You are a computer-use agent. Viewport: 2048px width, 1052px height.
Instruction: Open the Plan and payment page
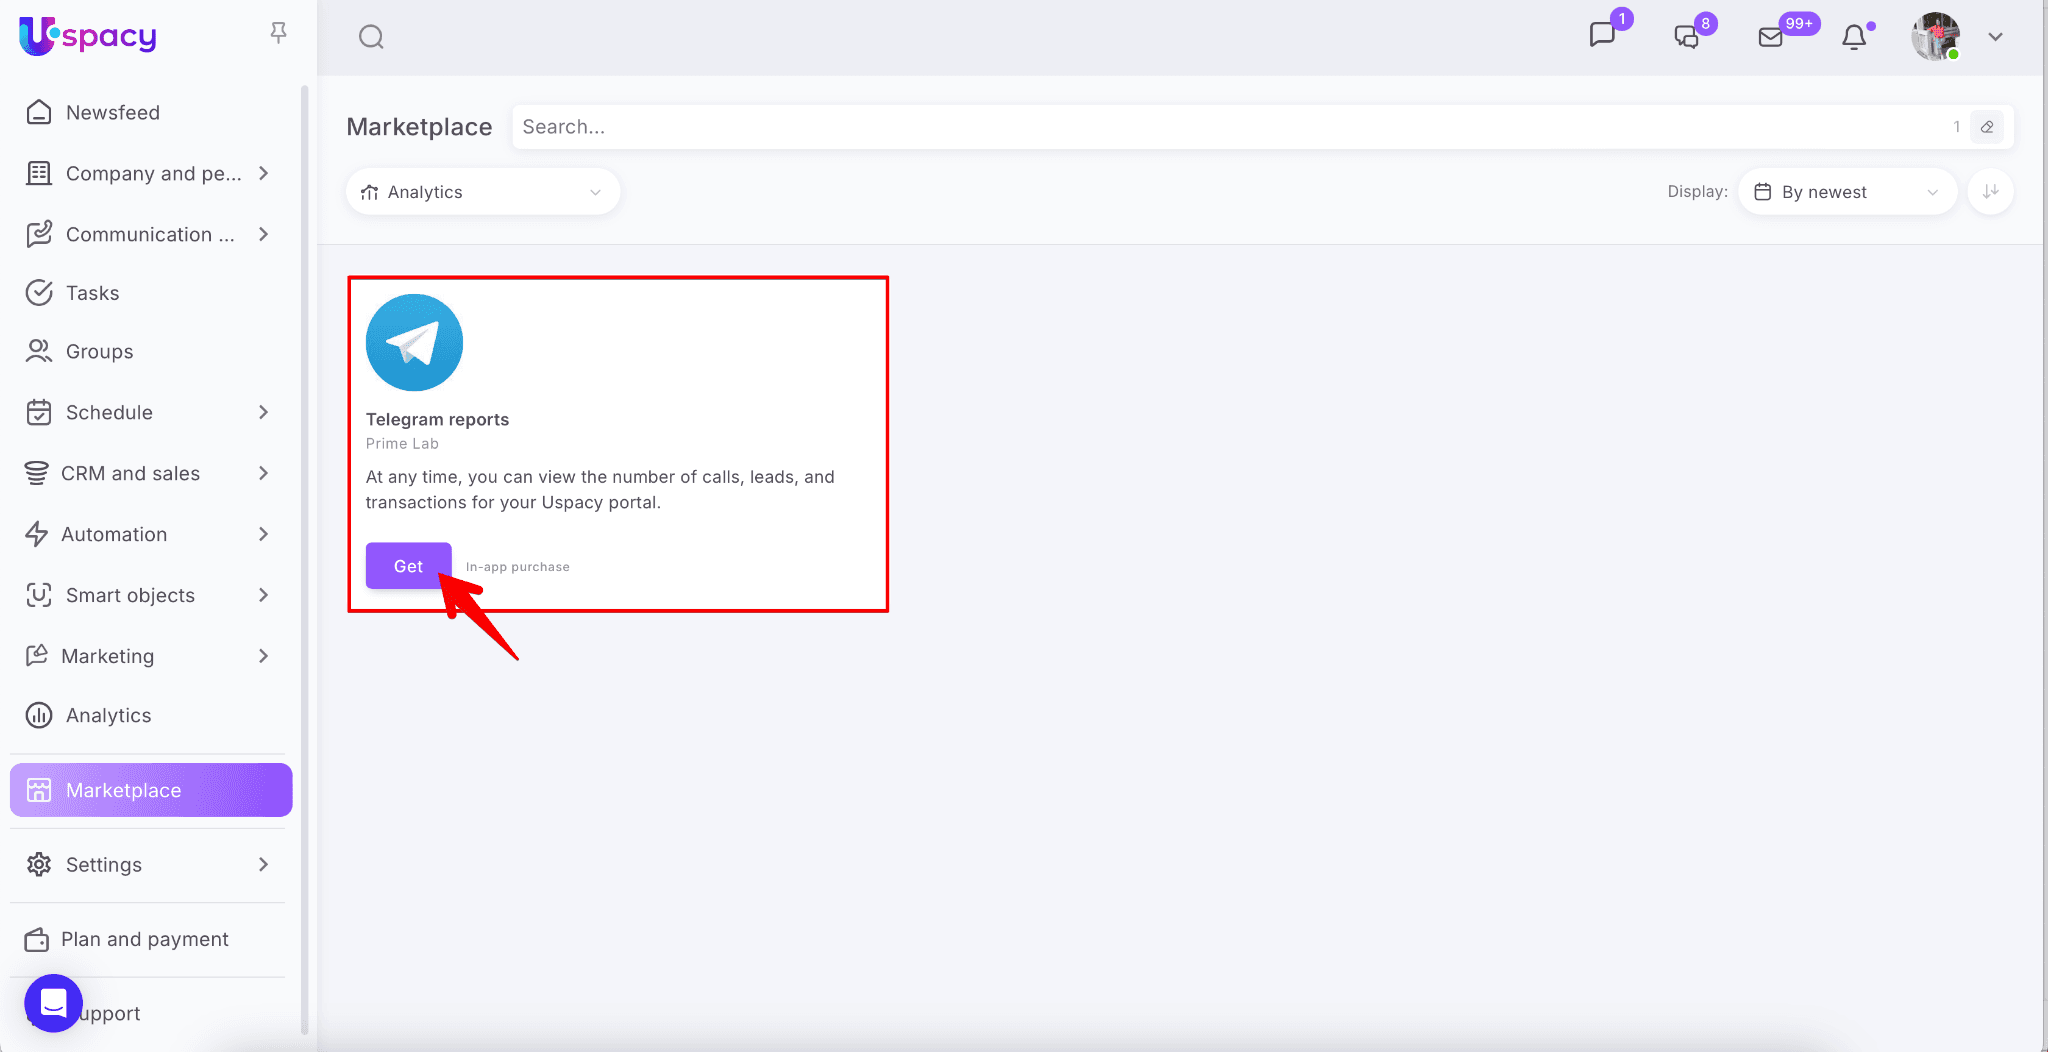(x=144, y=939)
